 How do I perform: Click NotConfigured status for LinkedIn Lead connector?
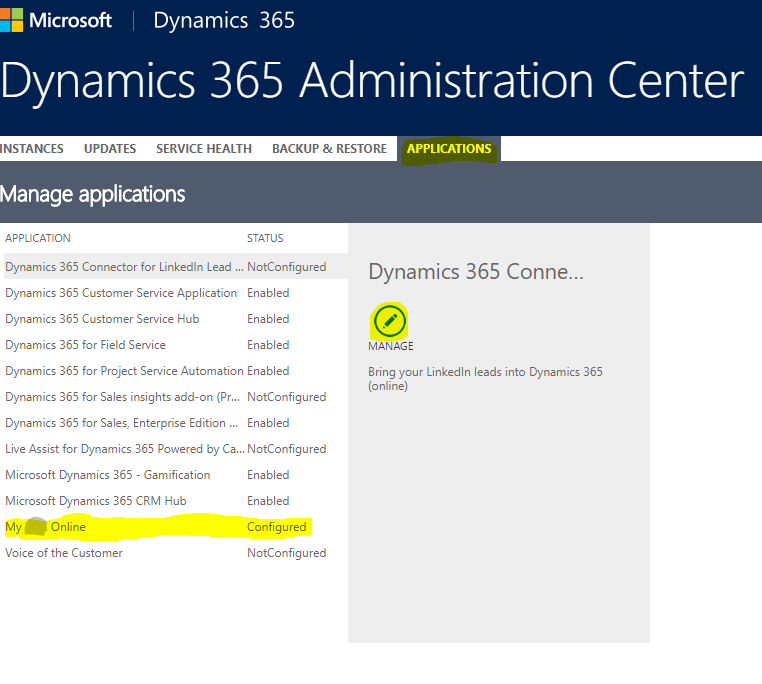click(287, 267)
